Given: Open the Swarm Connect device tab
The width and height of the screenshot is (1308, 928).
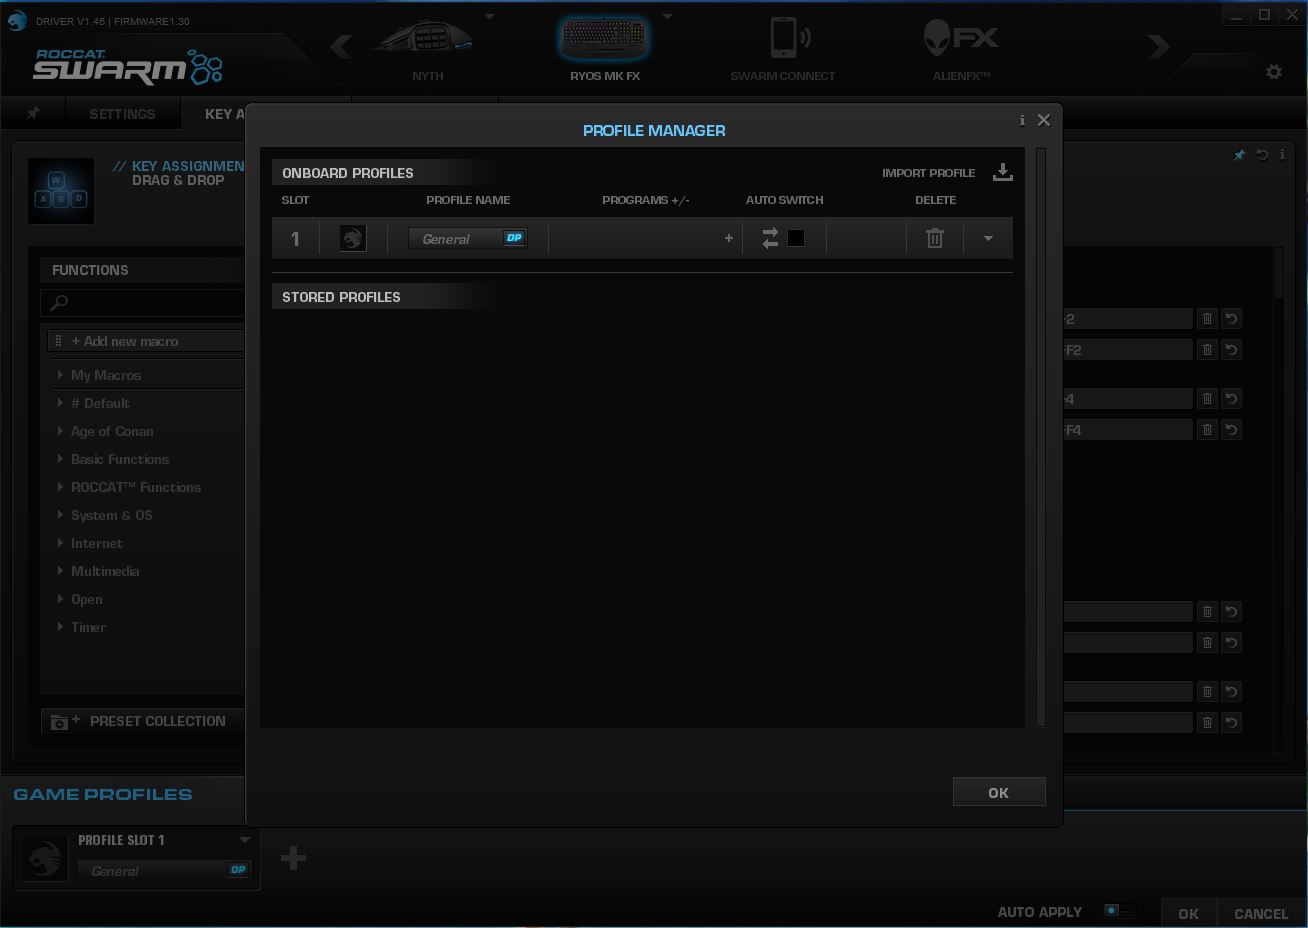Looking at the screenshot, I should pos(783,50).
